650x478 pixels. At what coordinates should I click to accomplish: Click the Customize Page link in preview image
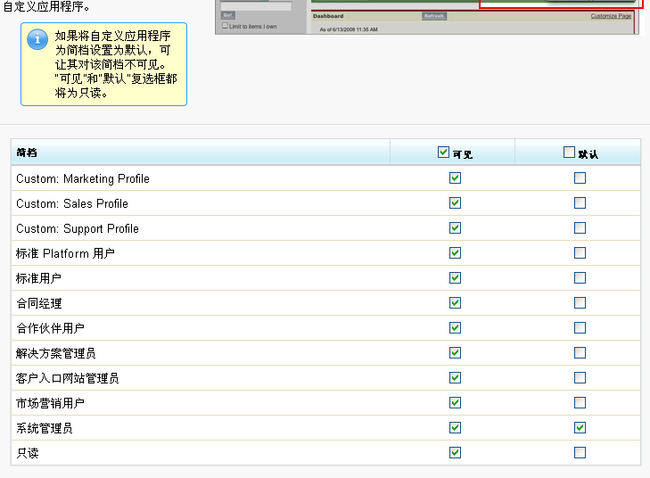611,16
